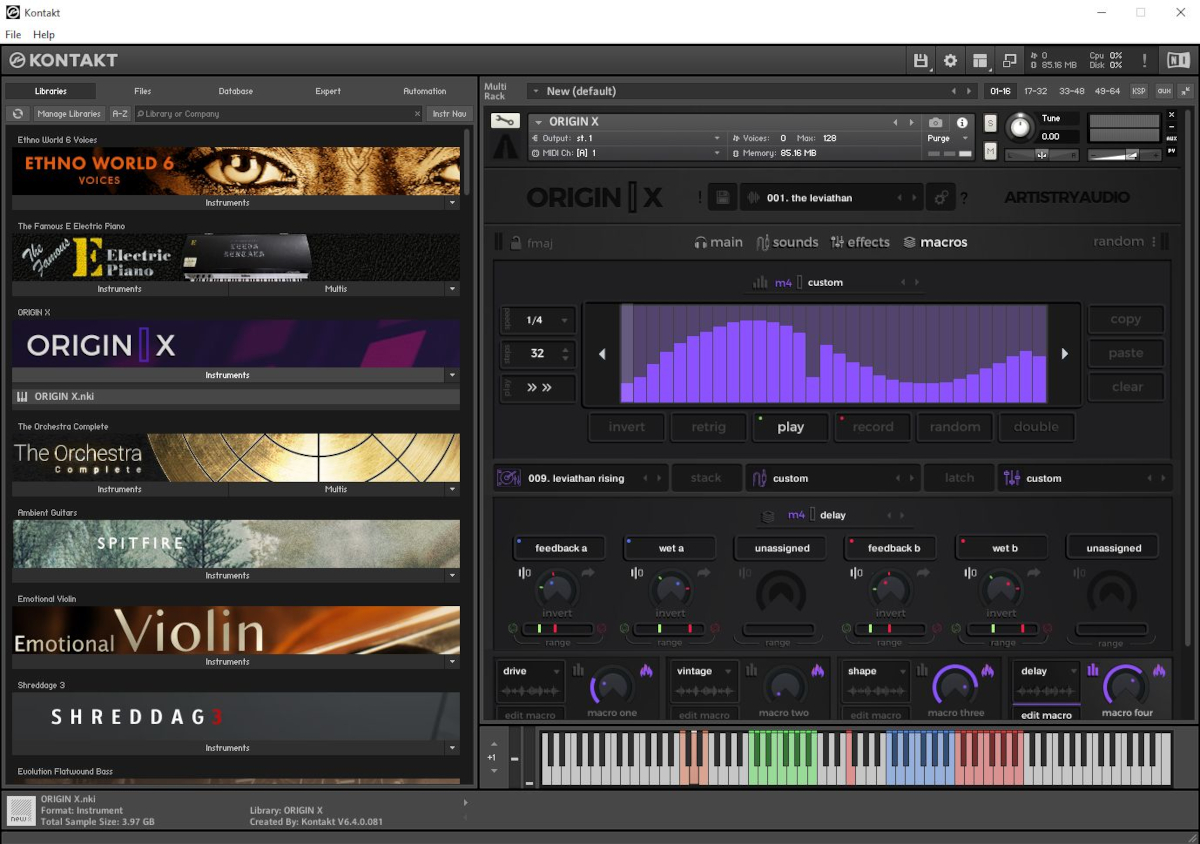Click the link arrow icon above feedback a knob

coord(587,573)
